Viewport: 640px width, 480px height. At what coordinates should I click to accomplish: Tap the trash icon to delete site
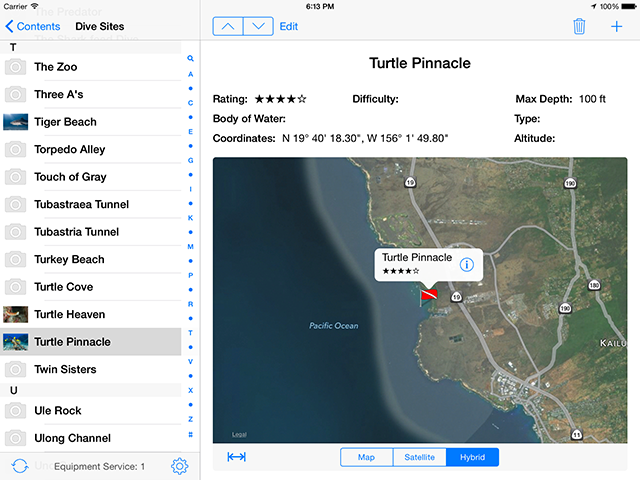[x=579, y=26]
